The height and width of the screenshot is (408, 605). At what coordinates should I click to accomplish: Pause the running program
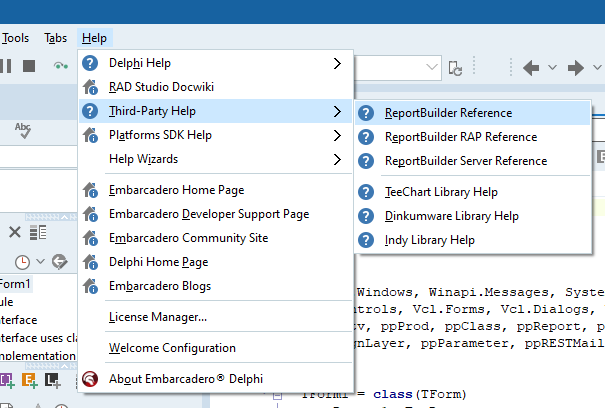(x=6, y=66)
